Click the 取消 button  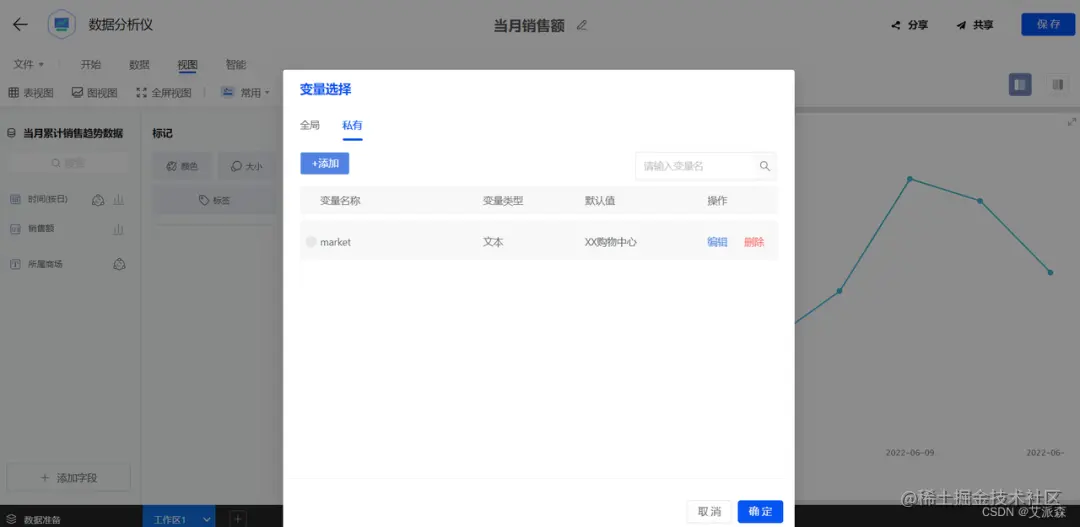(x=709, y=511)
